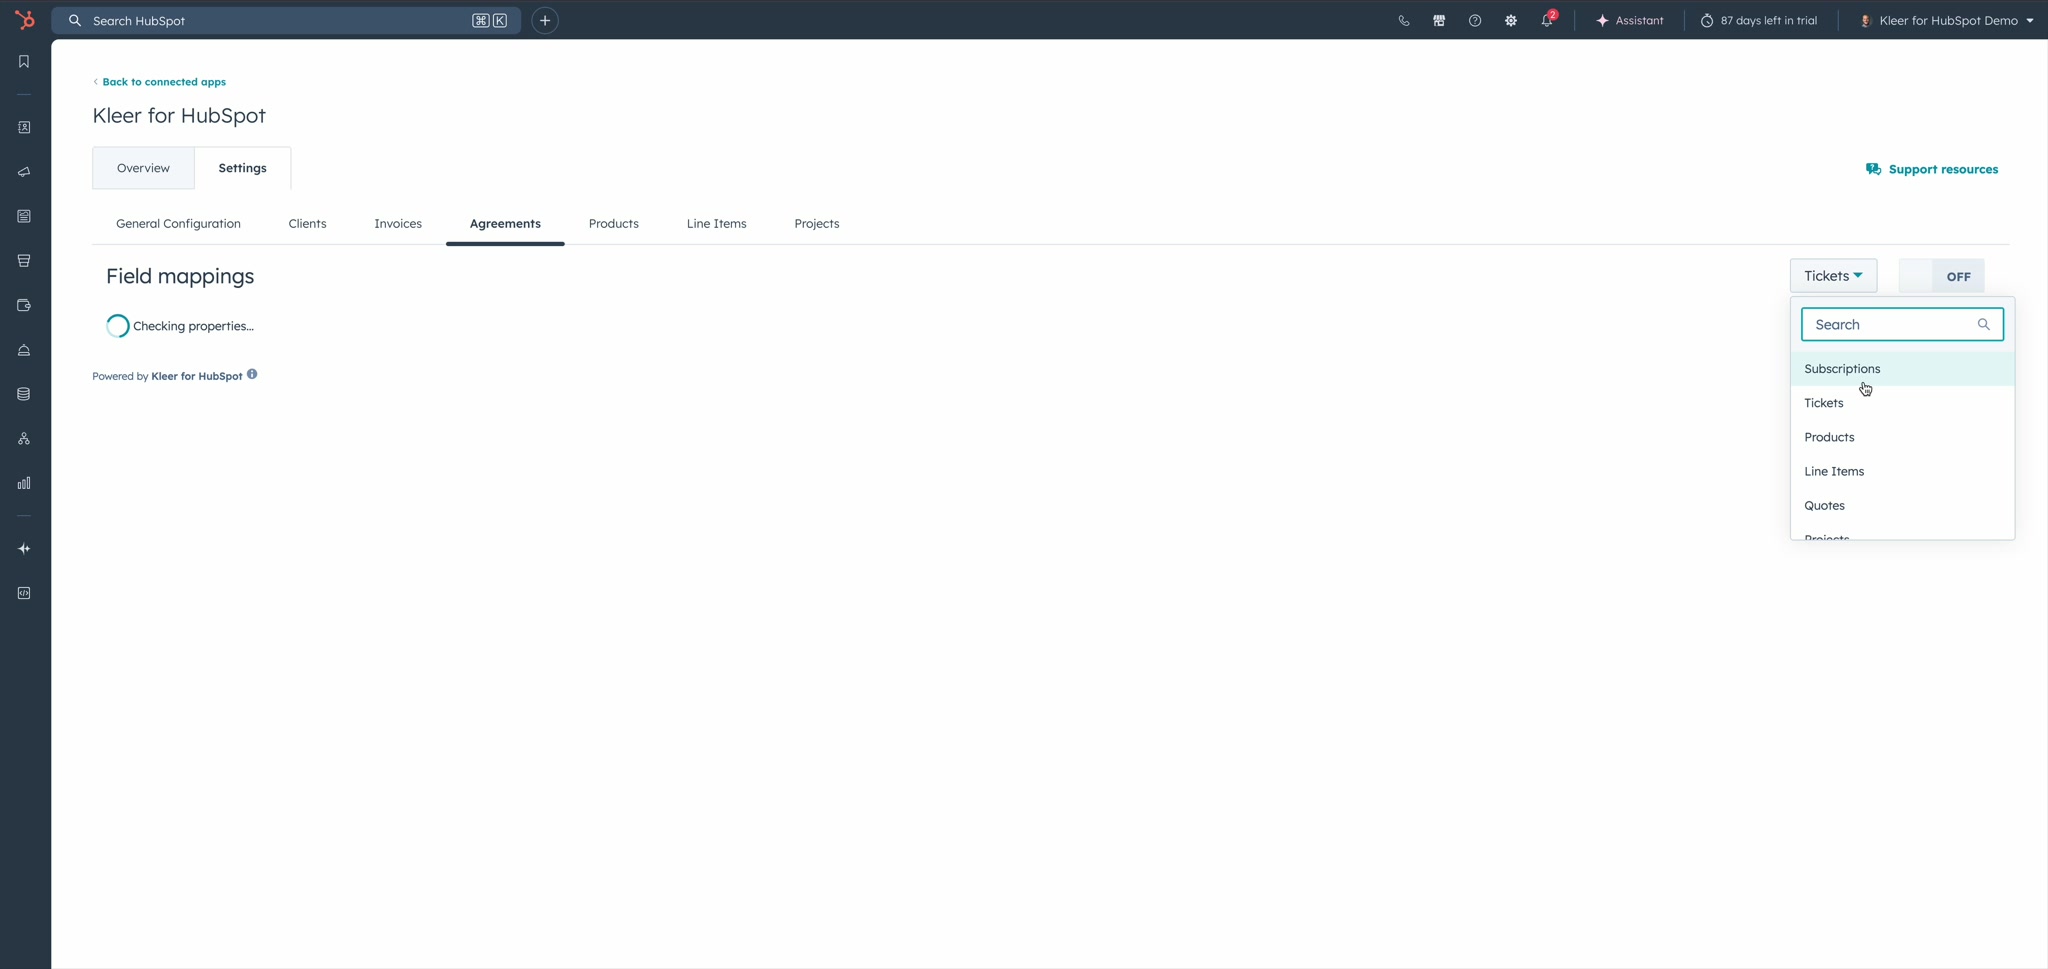Open the Projects settings tab
The height and width of the screenshot is (969, 2048).
817,224
